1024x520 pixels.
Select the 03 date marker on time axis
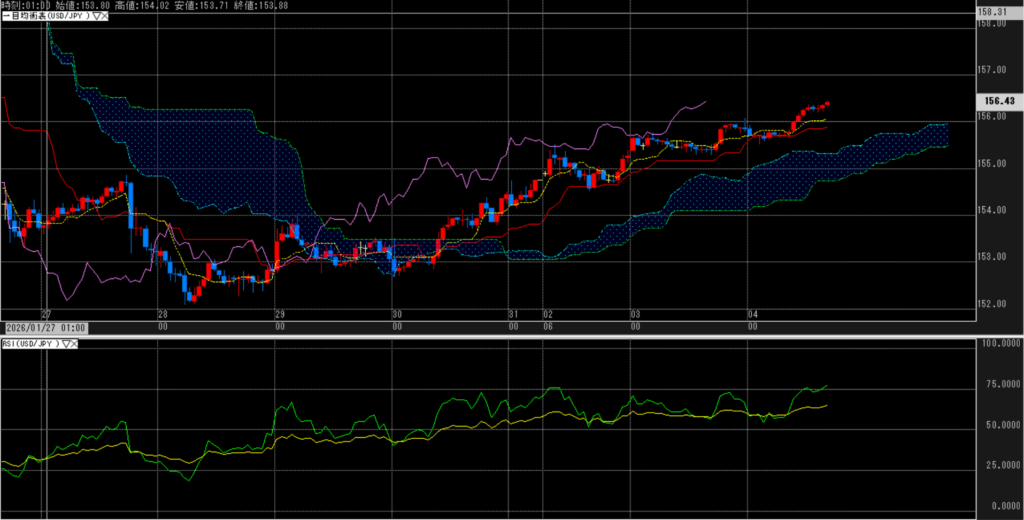coord(632,313)
